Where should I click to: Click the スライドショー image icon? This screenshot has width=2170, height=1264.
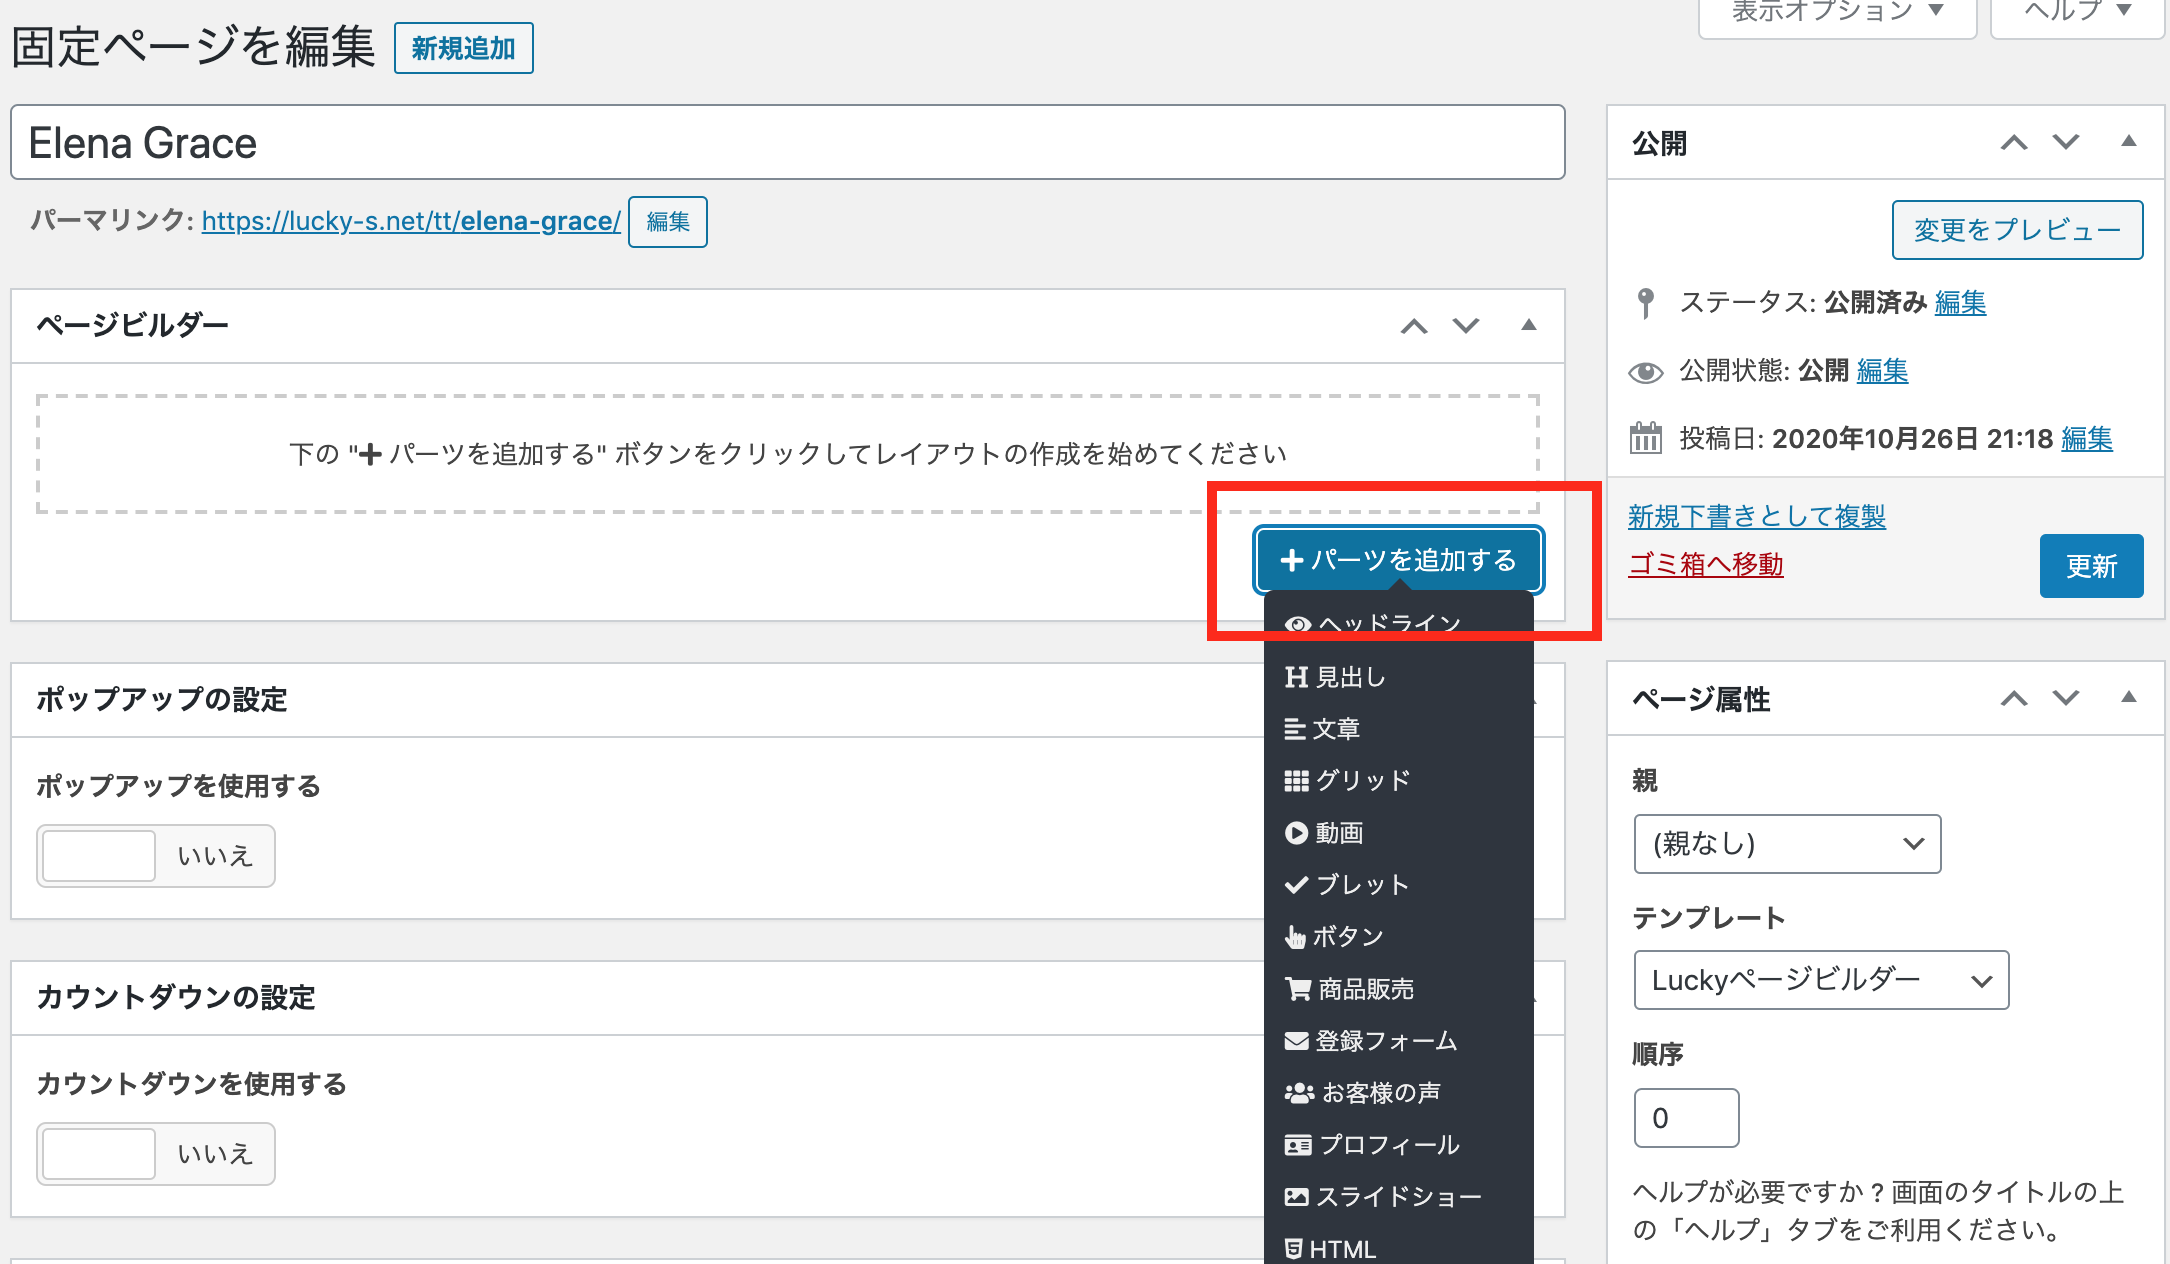pyautogui.click(x=1296, y=1197)
